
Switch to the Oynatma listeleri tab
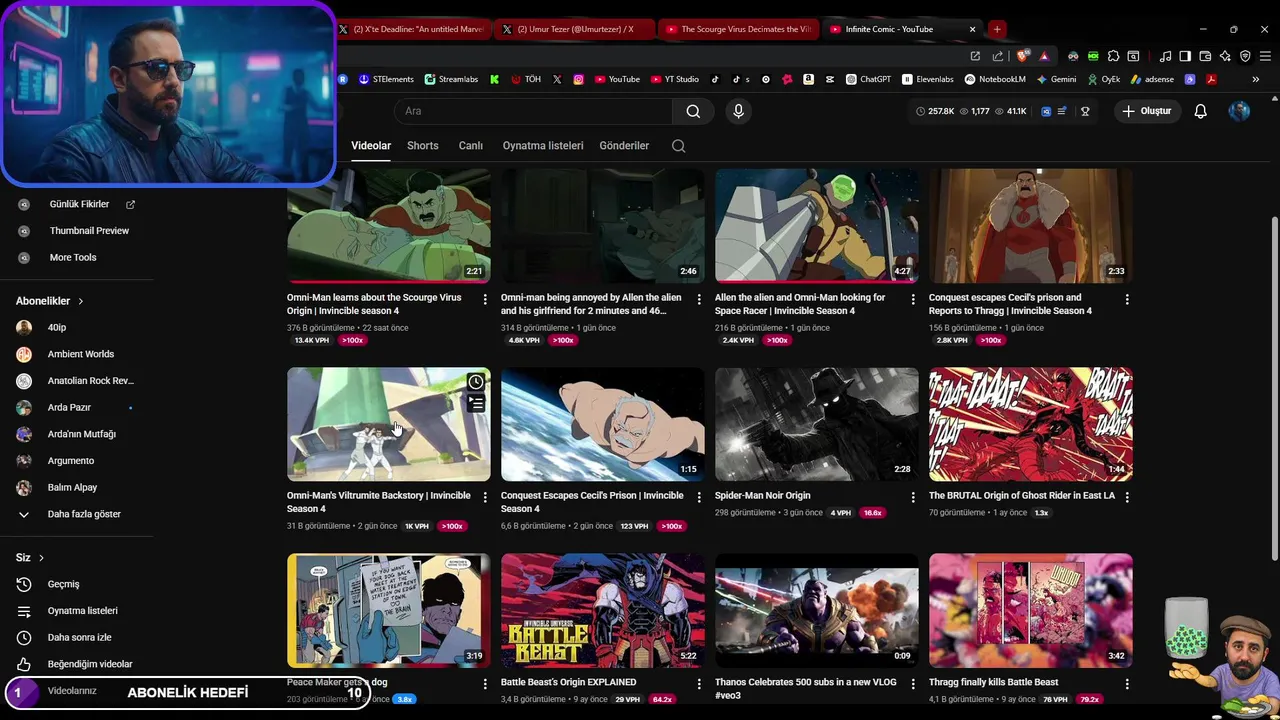pos(543,146)
